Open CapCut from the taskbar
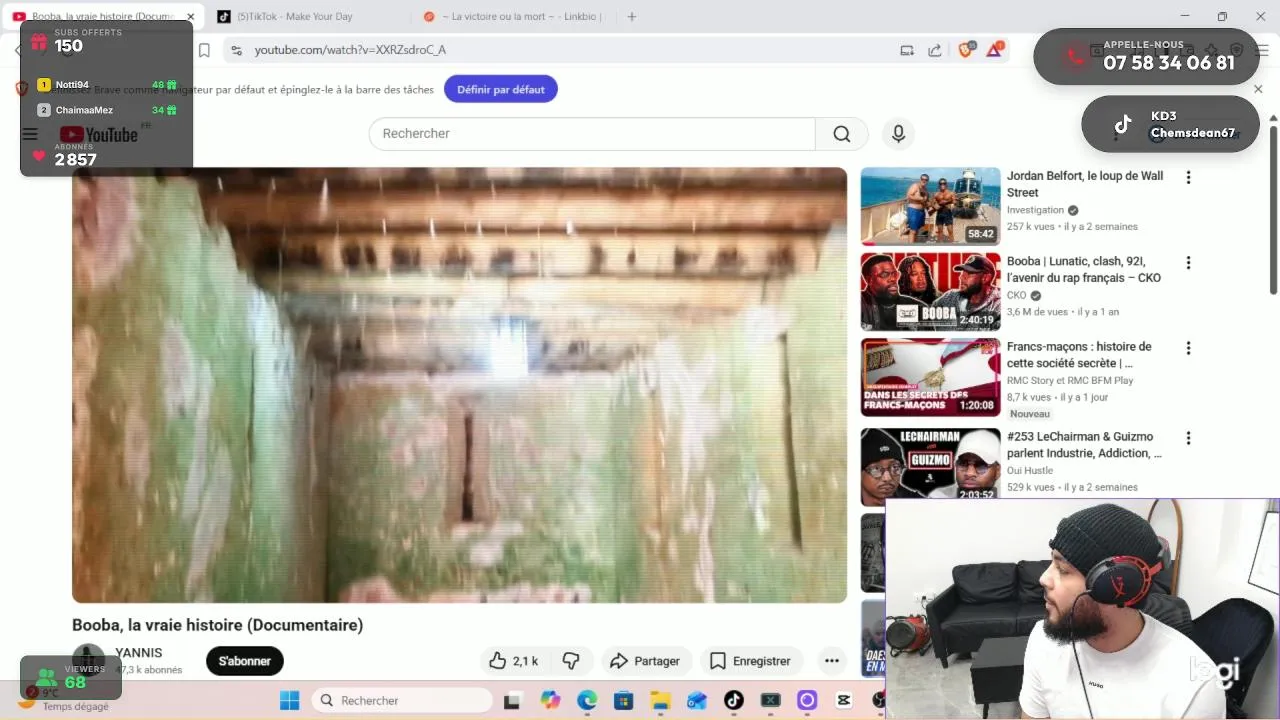 click(x=844, y=700)
